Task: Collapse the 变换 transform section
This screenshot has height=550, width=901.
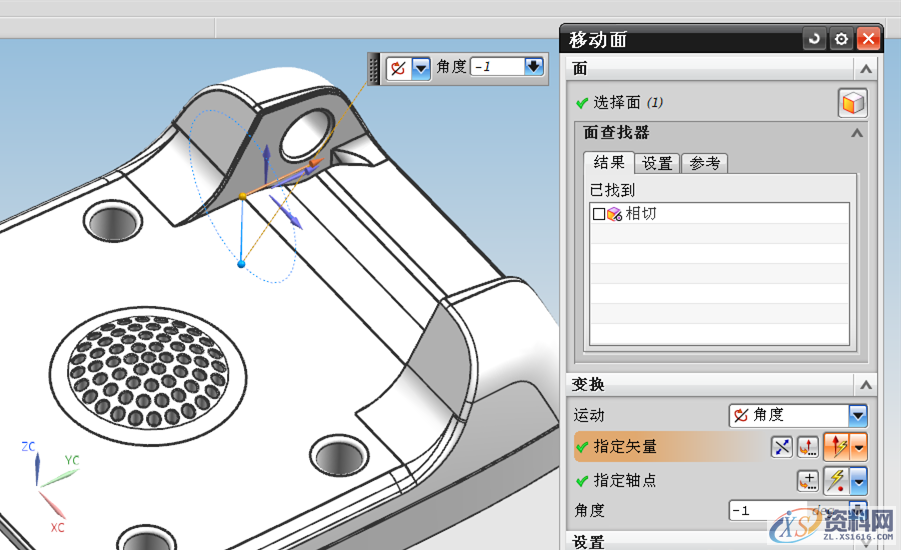Action: click(865, 385)
